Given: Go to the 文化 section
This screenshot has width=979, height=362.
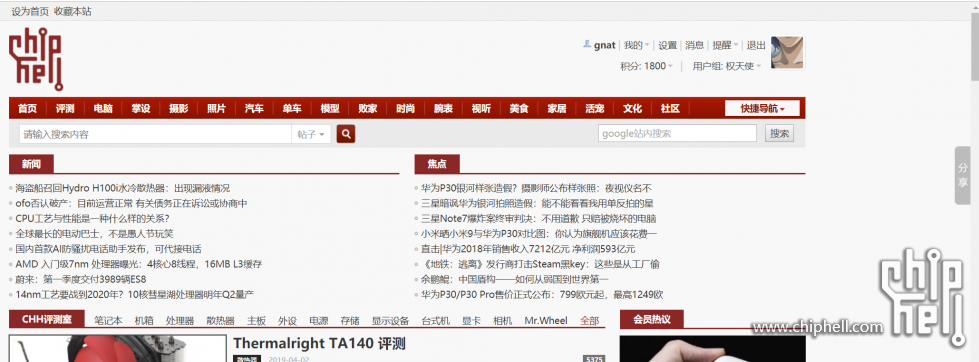Looking at the screenshot, I should tap(632, 108).
